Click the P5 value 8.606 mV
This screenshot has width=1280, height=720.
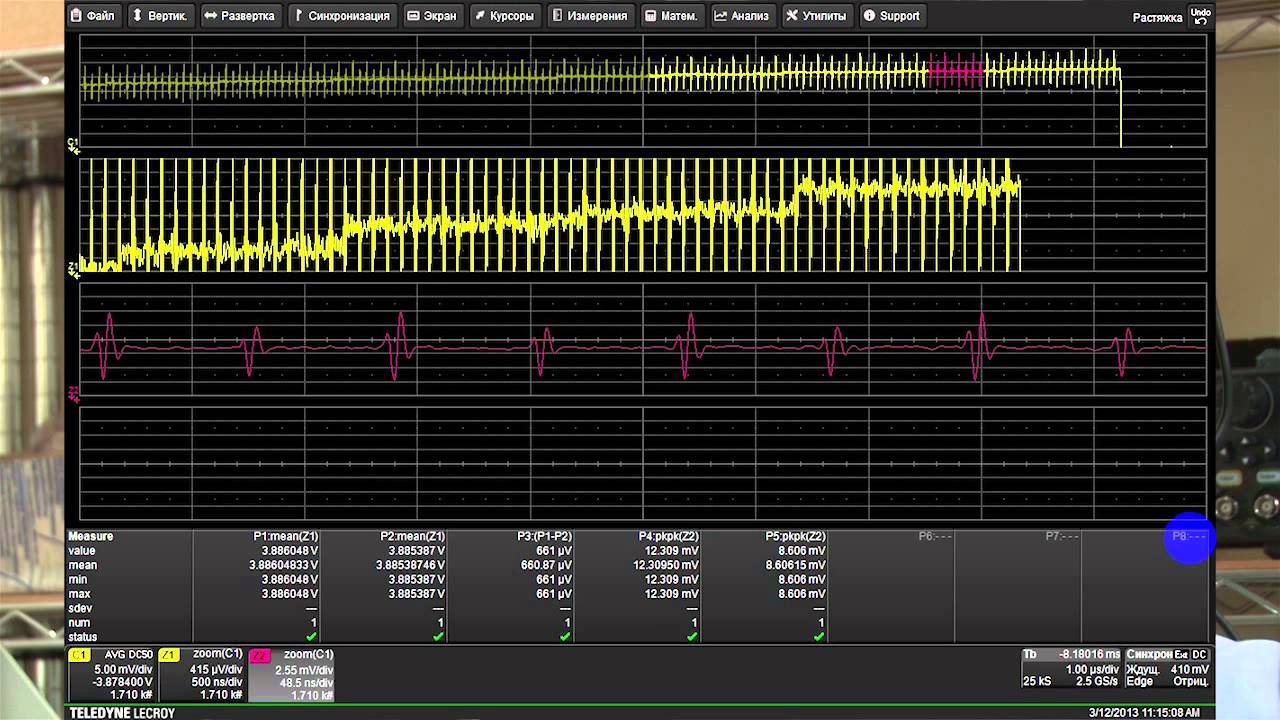802,551
